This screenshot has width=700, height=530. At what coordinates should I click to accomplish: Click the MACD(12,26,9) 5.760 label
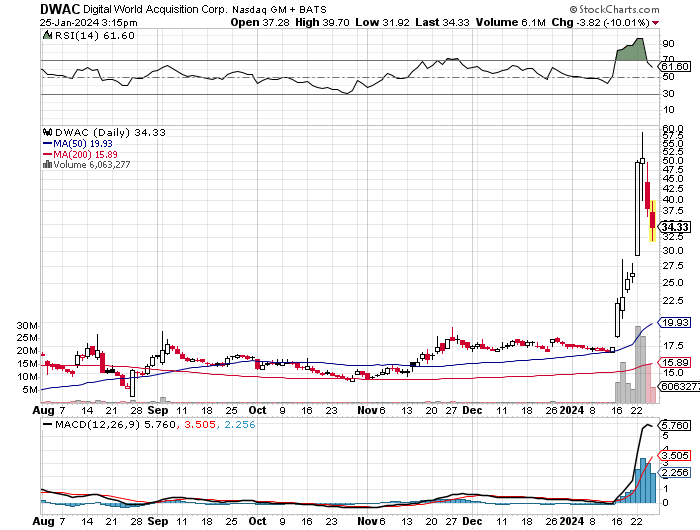point(115,425)
